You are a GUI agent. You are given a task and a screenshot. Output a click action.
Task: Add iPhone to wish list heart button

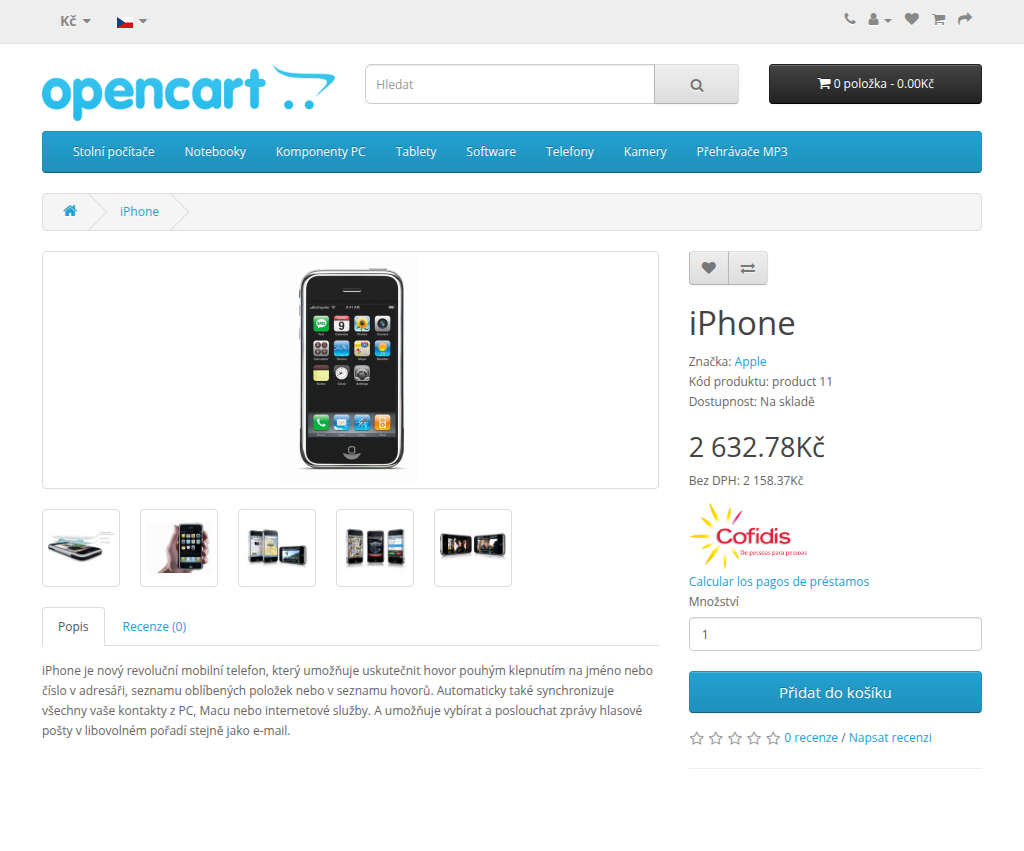[709, 268]
